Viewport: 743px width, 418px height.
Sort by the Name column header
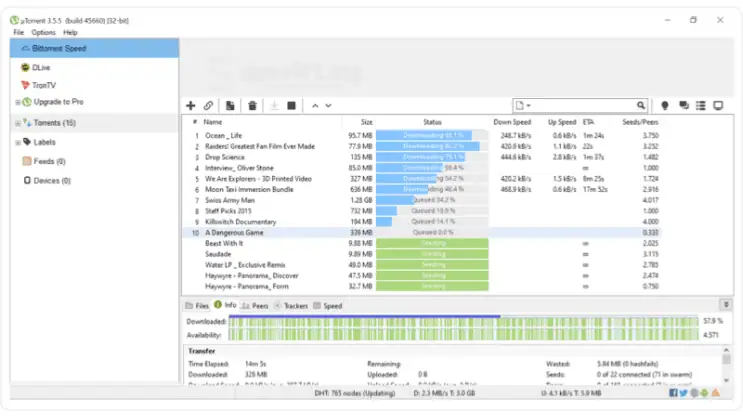pyautogui.click(x=213, y=122)
